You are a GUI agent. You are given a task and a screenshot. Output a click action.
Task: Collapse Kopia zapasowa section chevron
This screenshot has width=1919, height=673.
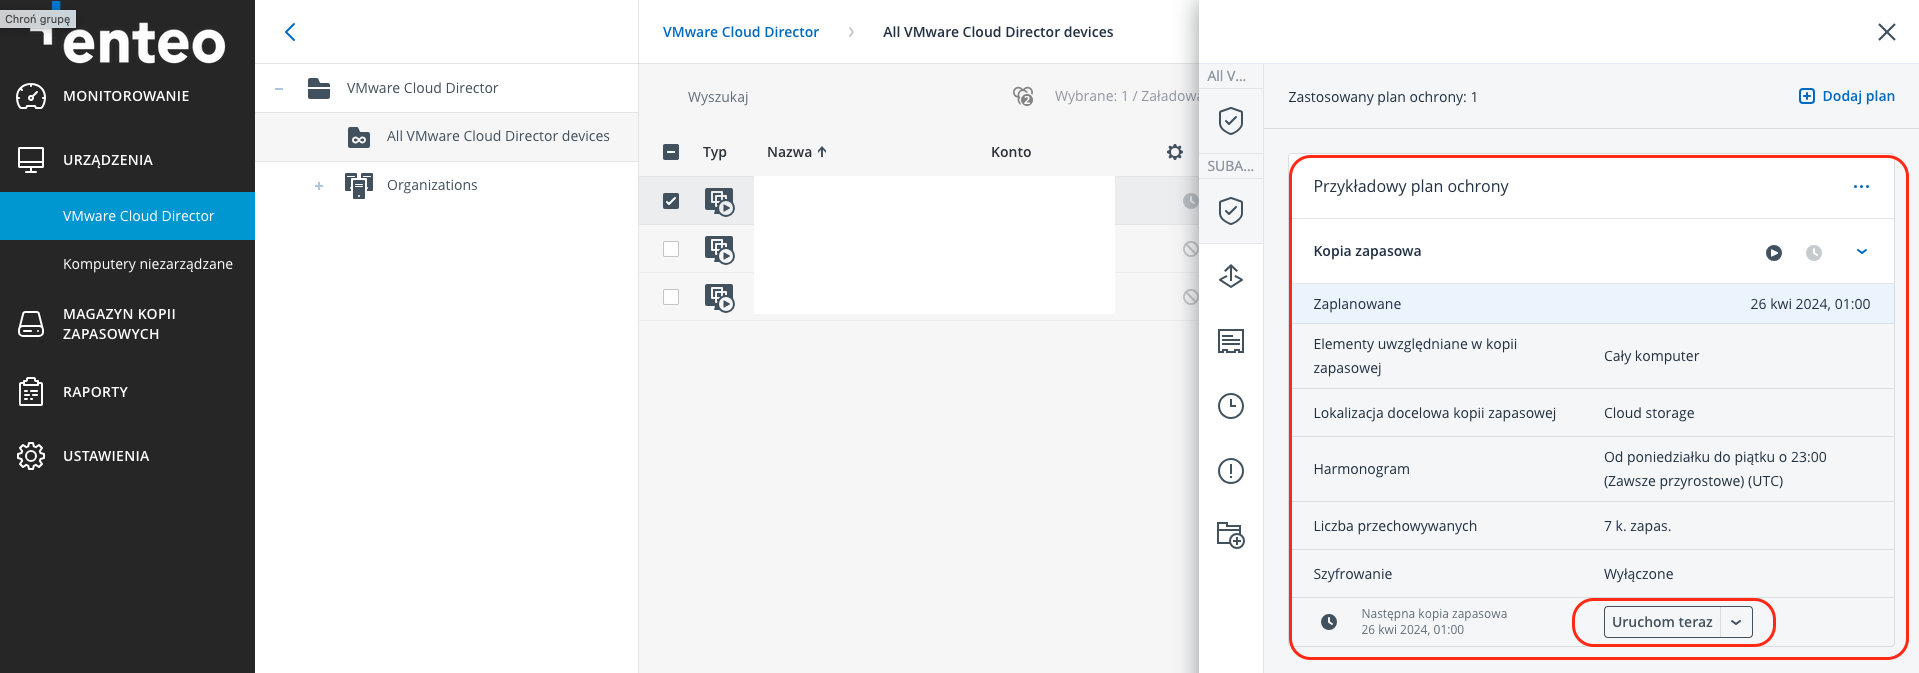pyautogui.click(x=1862, y=252)
